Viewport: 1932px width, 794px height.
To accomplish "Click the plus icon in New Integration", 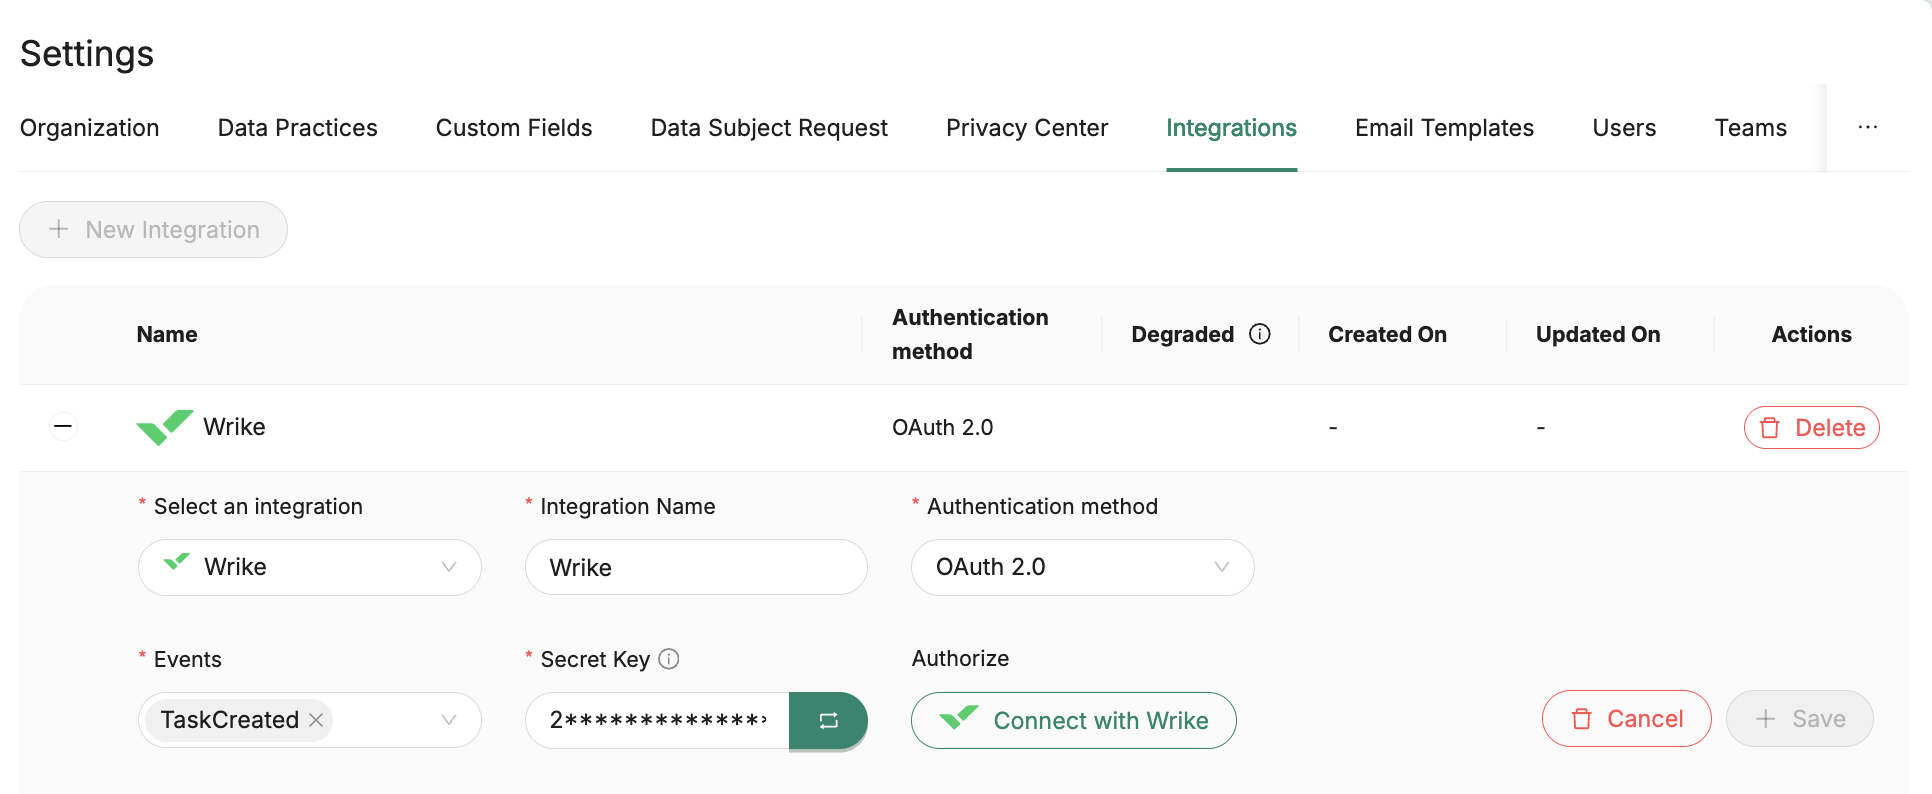I will pos(59,229).
